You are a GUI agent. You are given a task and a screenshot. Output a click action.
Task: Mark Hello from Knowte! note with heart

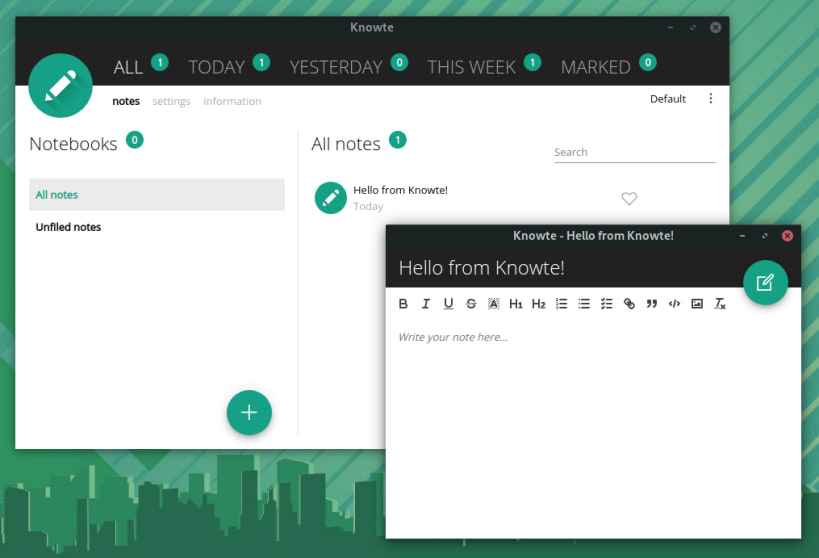tap(629, 199)
